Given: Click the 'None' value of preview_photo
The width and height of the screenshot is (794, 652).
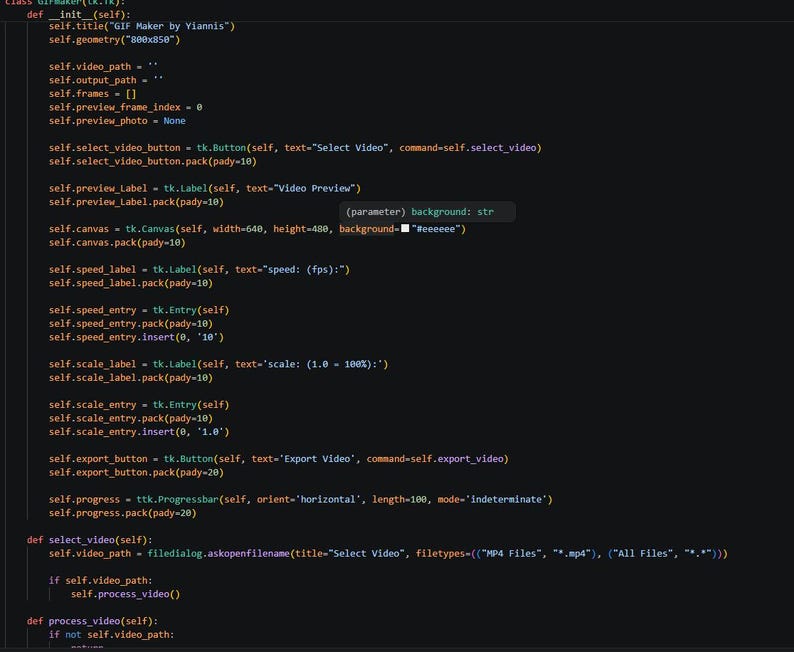Looking at the screenshot, I should click(174, 120).
